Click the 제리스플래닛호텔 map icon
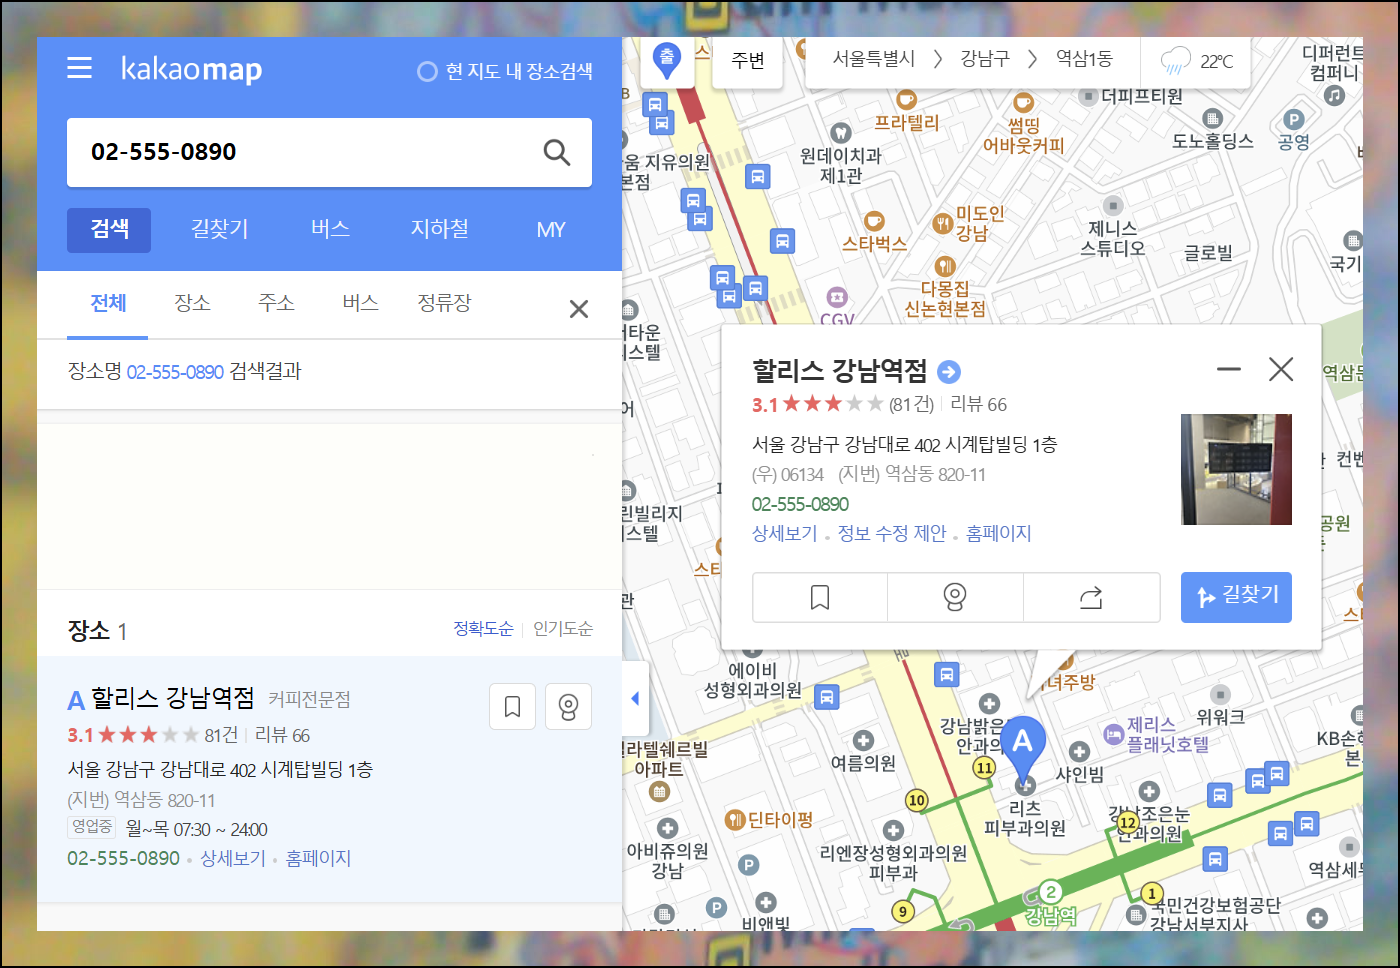 click(1114, 734)
